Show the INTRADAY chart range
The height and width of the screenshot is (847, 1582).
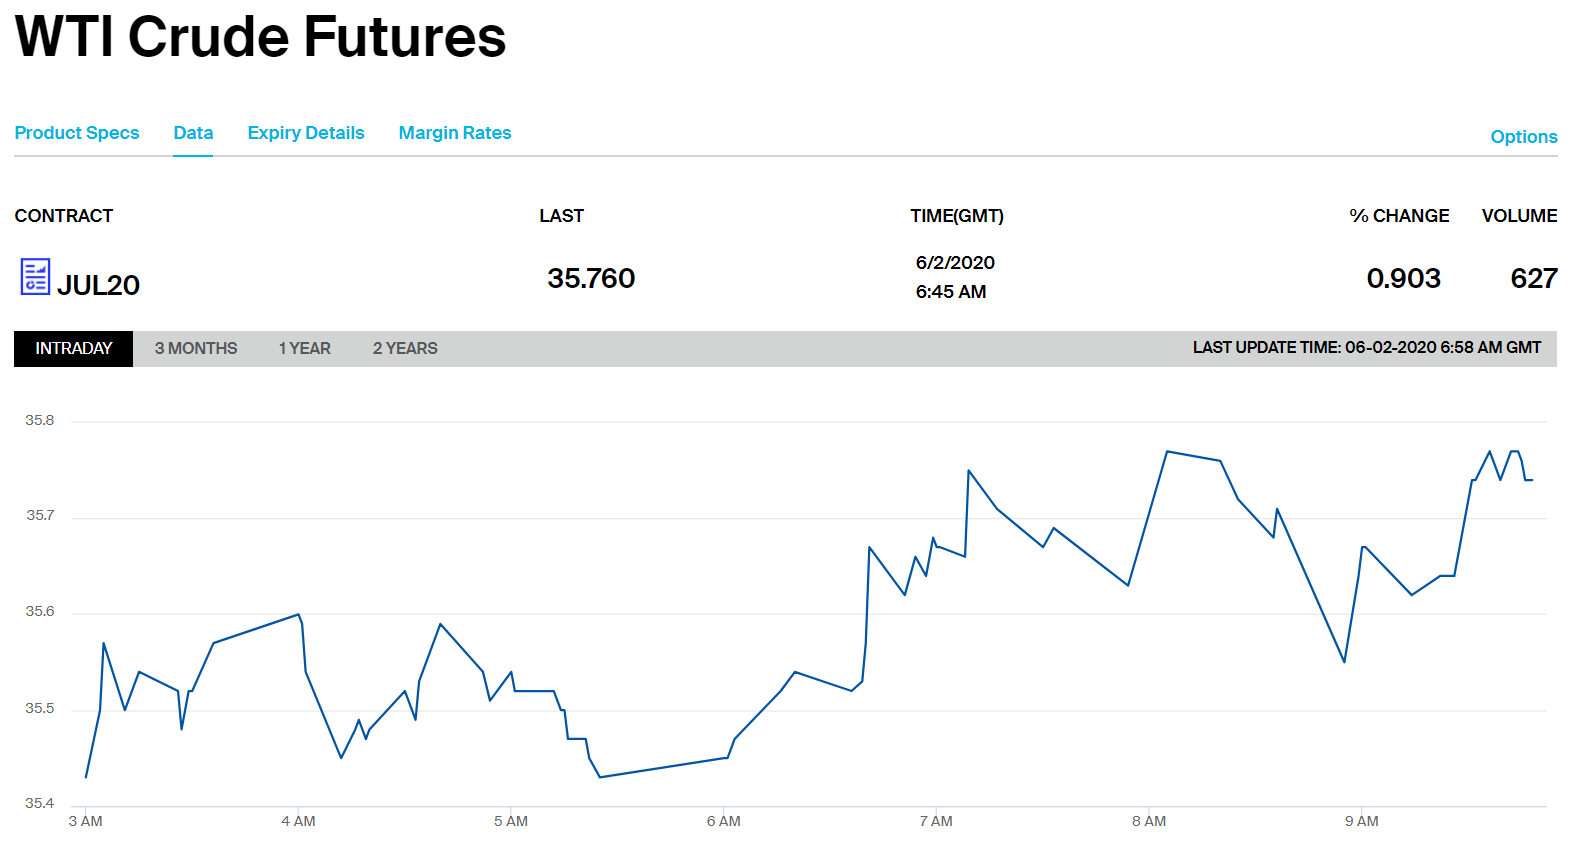click(x=74, y=348)
